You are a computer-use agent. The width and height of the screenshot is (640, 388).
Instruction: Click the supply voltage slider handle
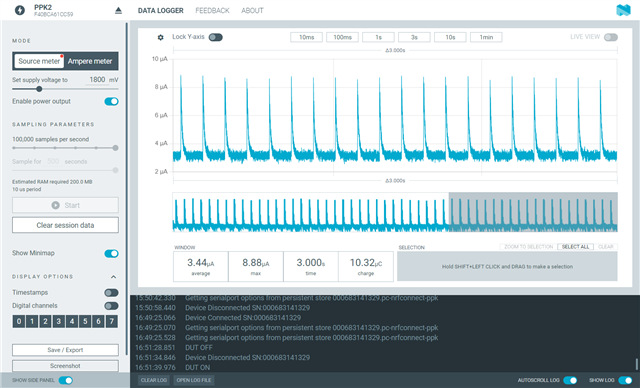pyautogui.click(x=39, y=89)
